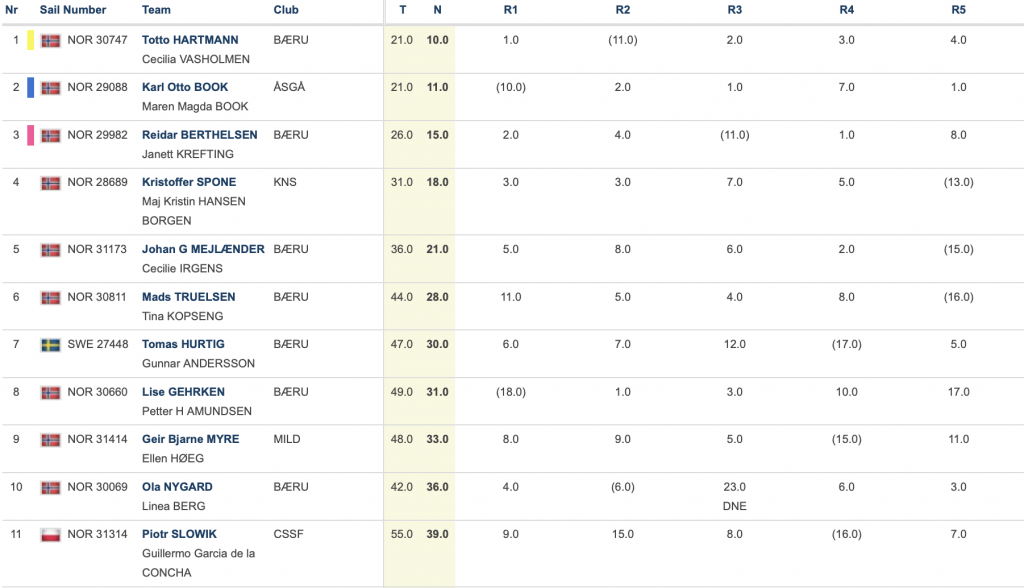Click the Polish flag beside NOR 31314
This screenshot has width=1024, height=588.
coord(50,535)
